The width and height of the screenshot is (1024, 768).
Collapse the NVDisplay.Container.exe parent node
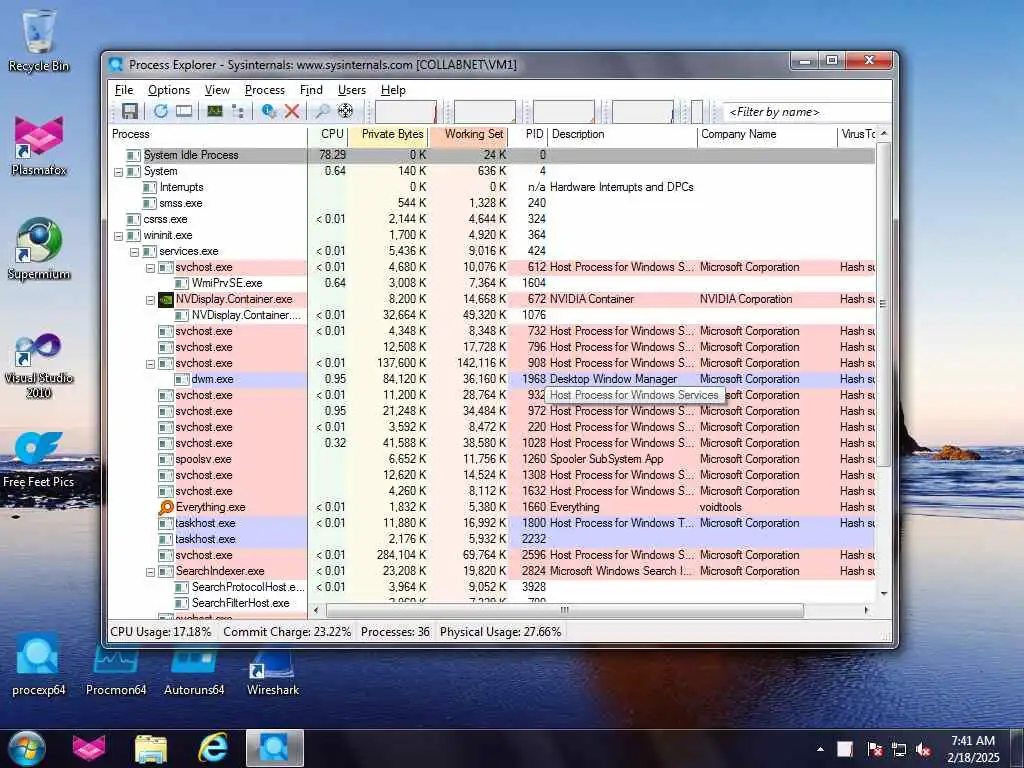tap(150, 300)
